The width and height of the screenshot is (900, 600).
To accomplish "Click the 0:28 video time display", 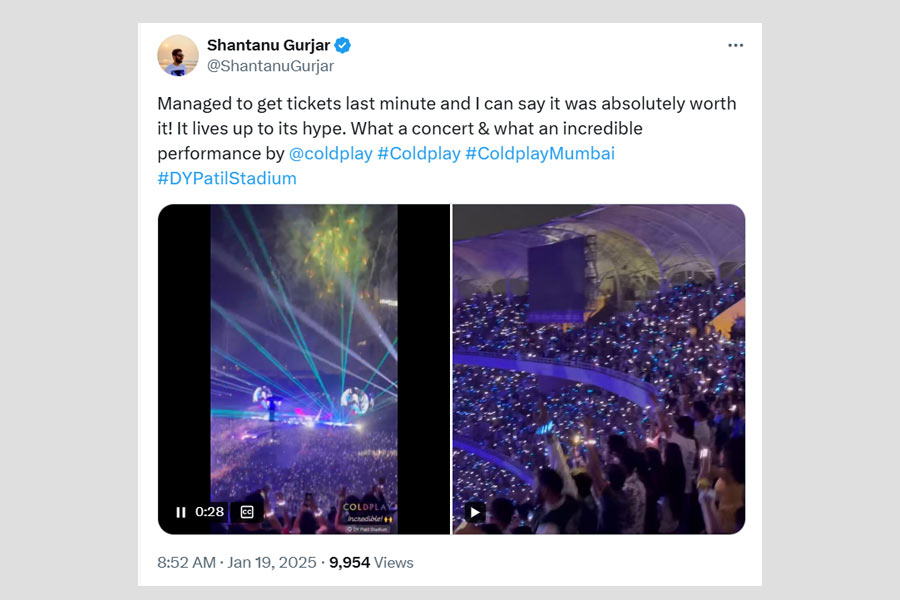I will click(210, 512).
